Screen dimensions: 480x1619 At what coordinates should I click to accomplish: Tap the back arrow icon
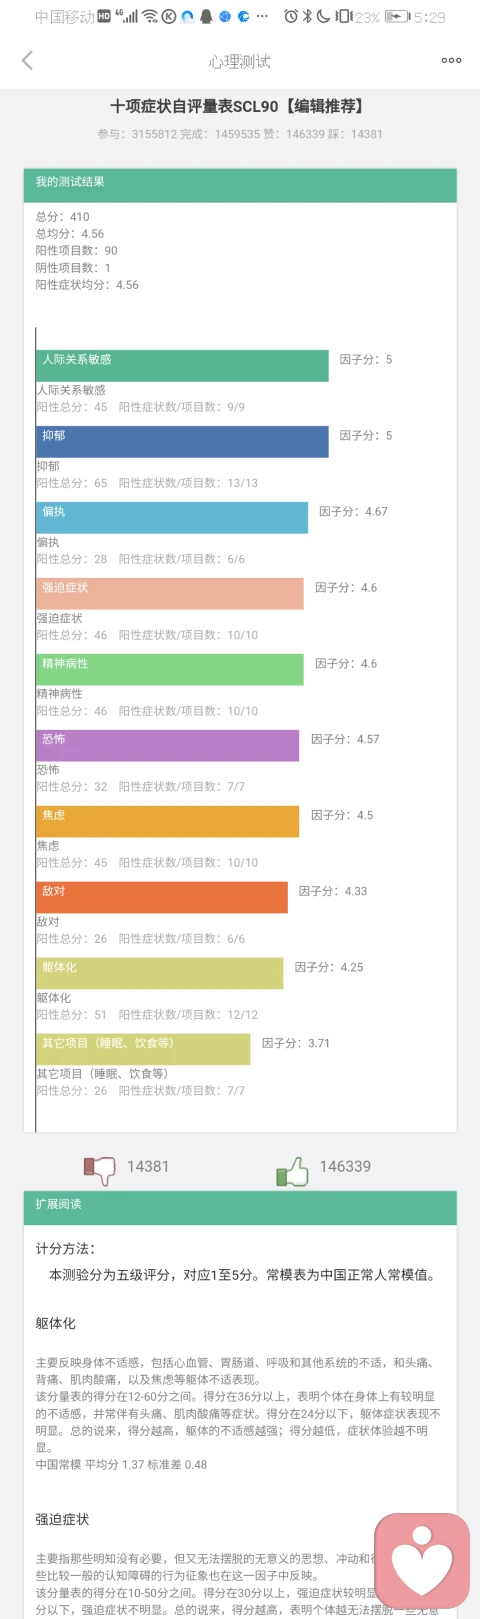point(27,60)
